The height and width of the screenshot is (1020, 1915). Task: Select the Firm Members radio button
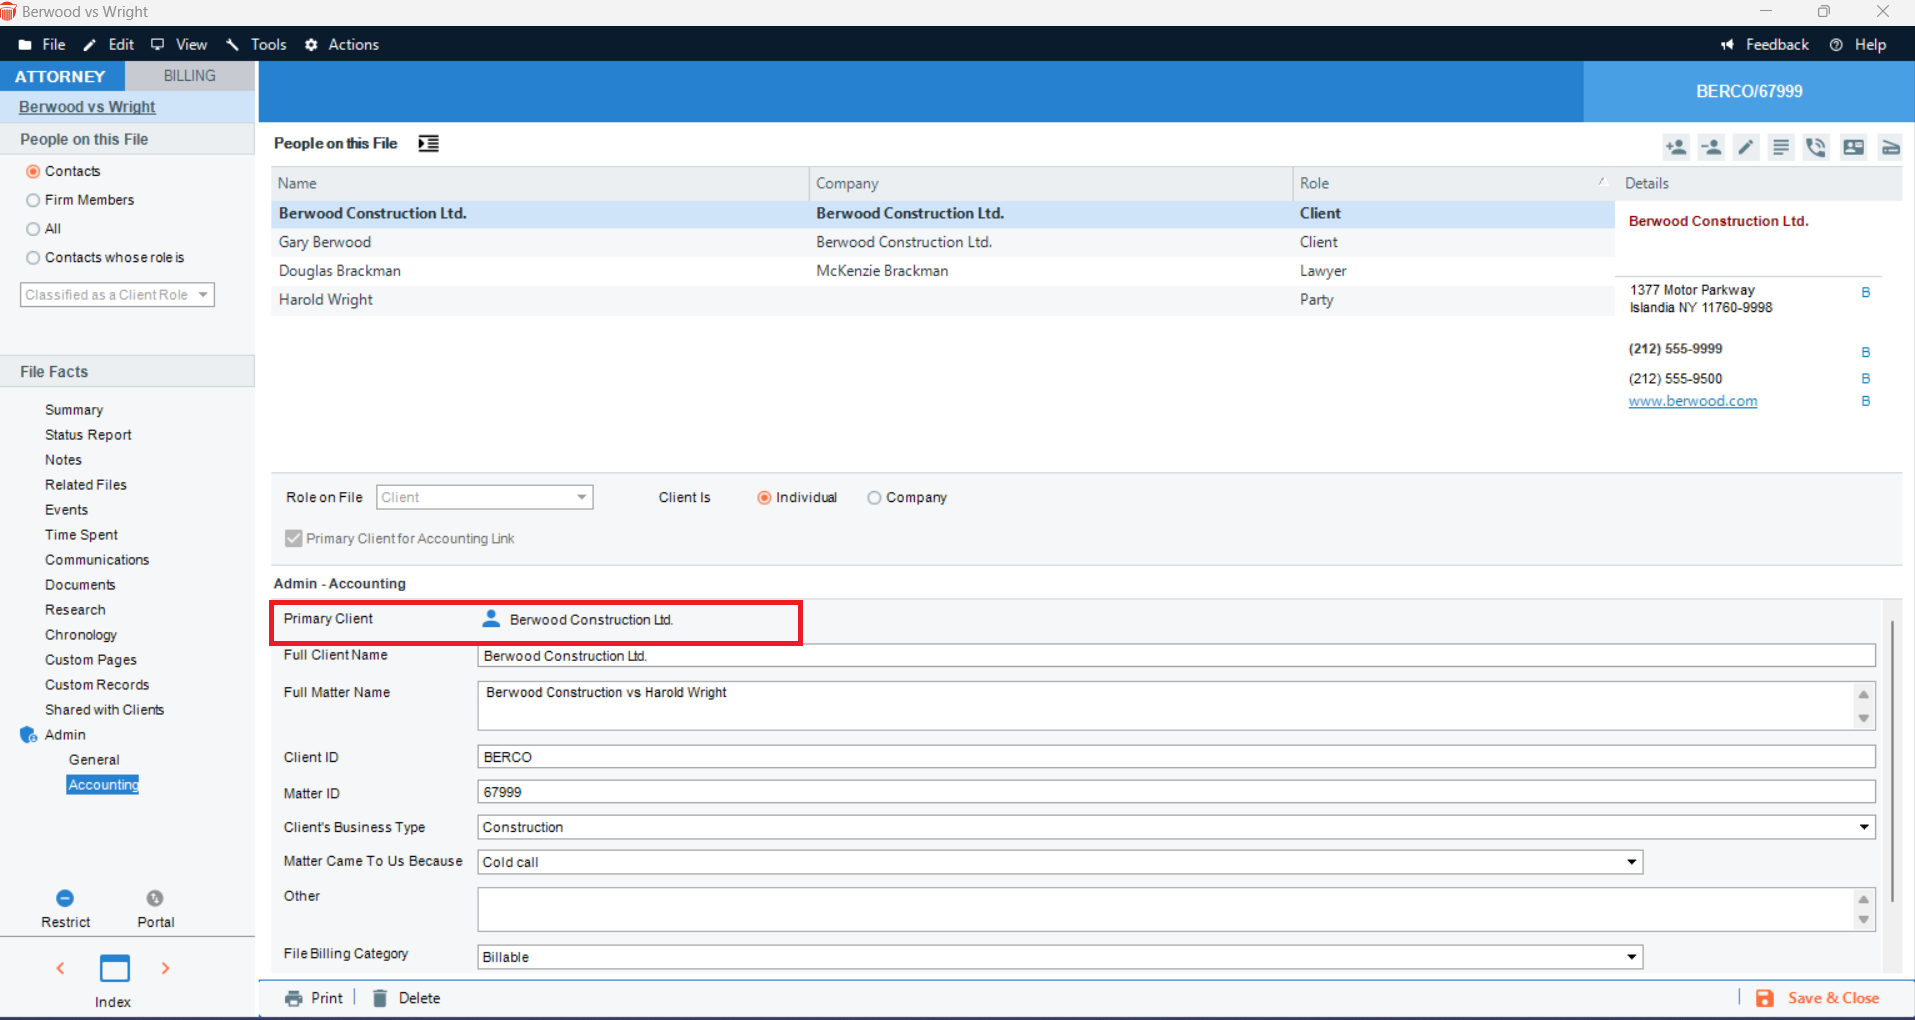pos(33,200)
